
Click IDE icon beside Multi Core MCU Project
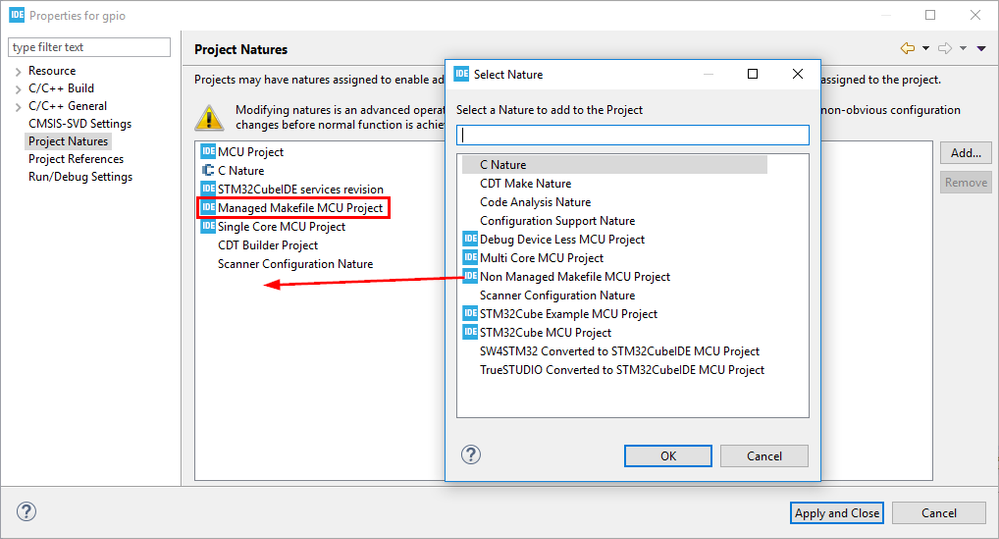(470, 257)
